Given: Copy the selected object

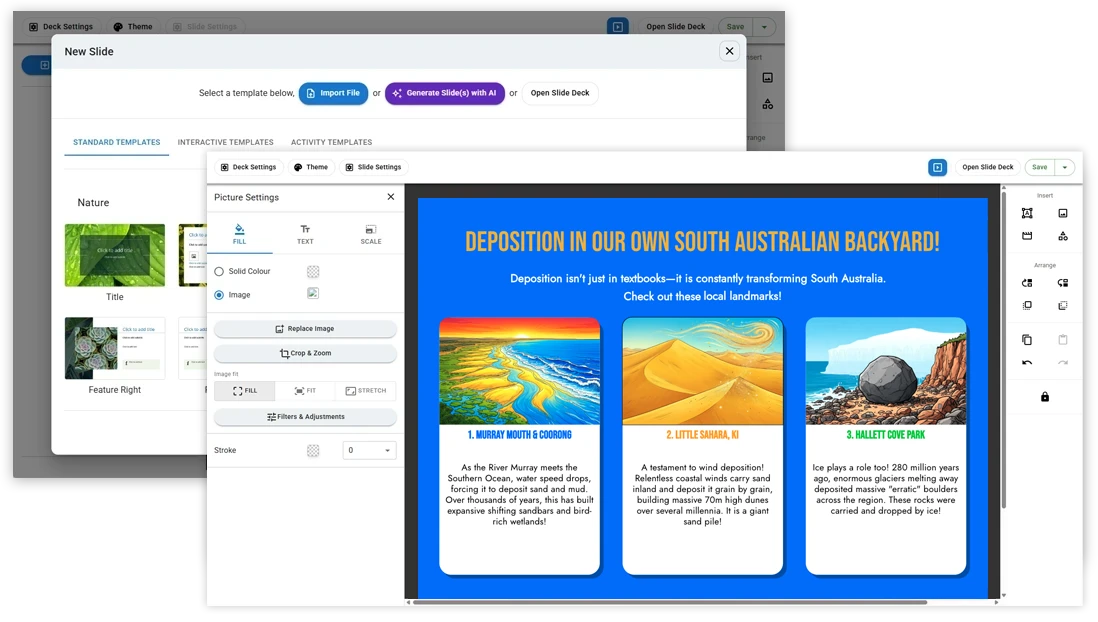Looking at the screenshot, I should [1027, 340].
